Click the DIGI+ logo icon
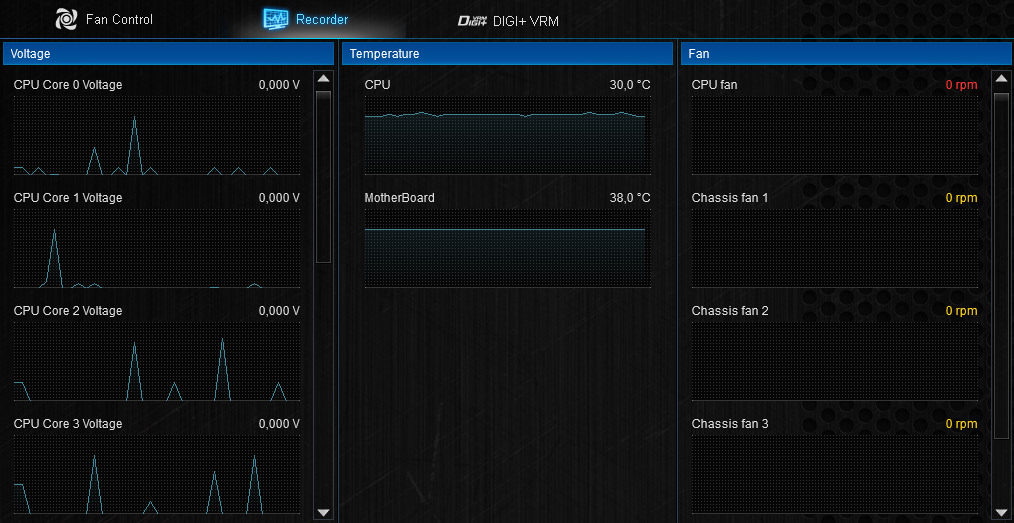The image size is (1014, 523). click(472, 21)
